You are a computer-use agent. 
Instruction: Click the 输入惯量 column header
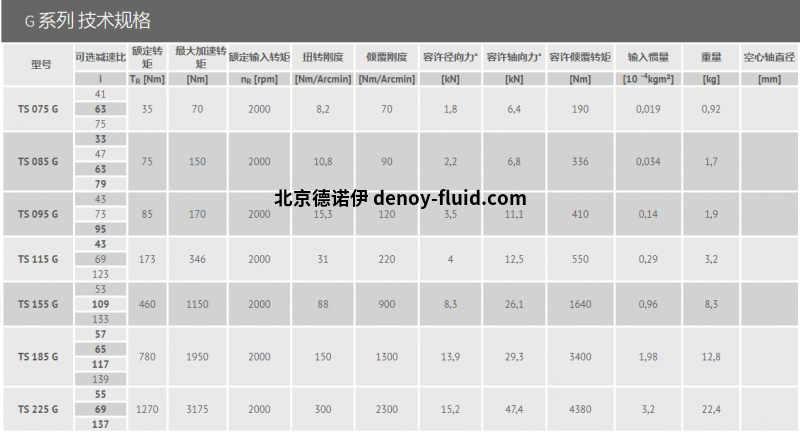[647, 57]
